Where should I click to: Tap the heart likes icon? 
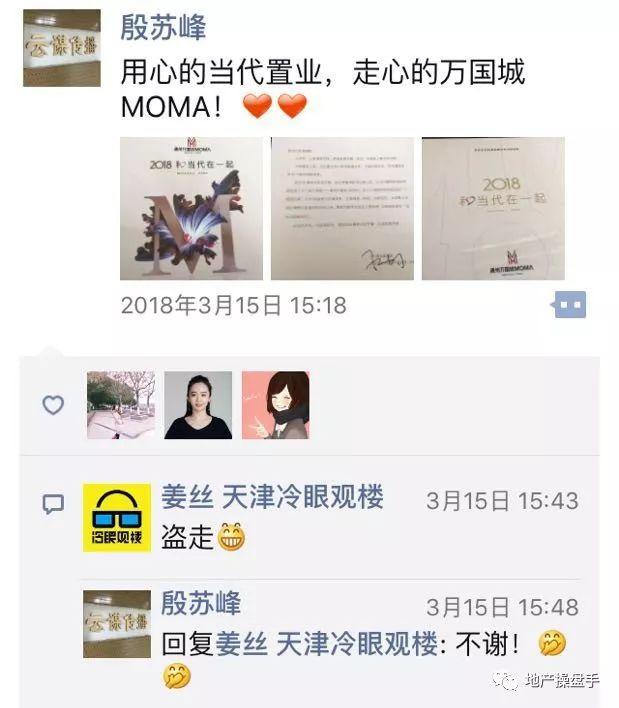pyautogui.click(x=53, y=405)
